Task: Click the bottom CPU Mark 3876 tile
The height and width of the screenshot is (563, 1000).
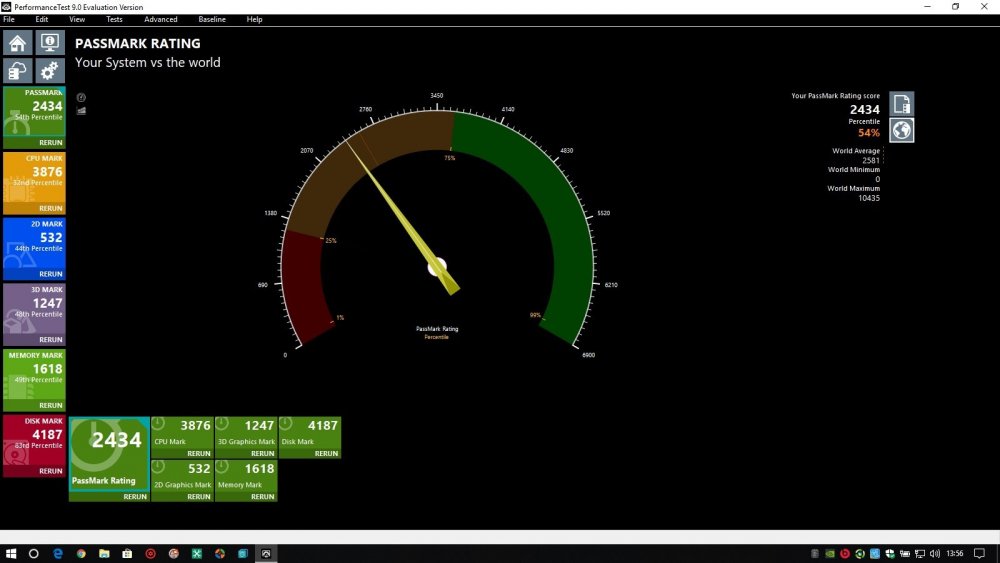Action: click(182, 433)
